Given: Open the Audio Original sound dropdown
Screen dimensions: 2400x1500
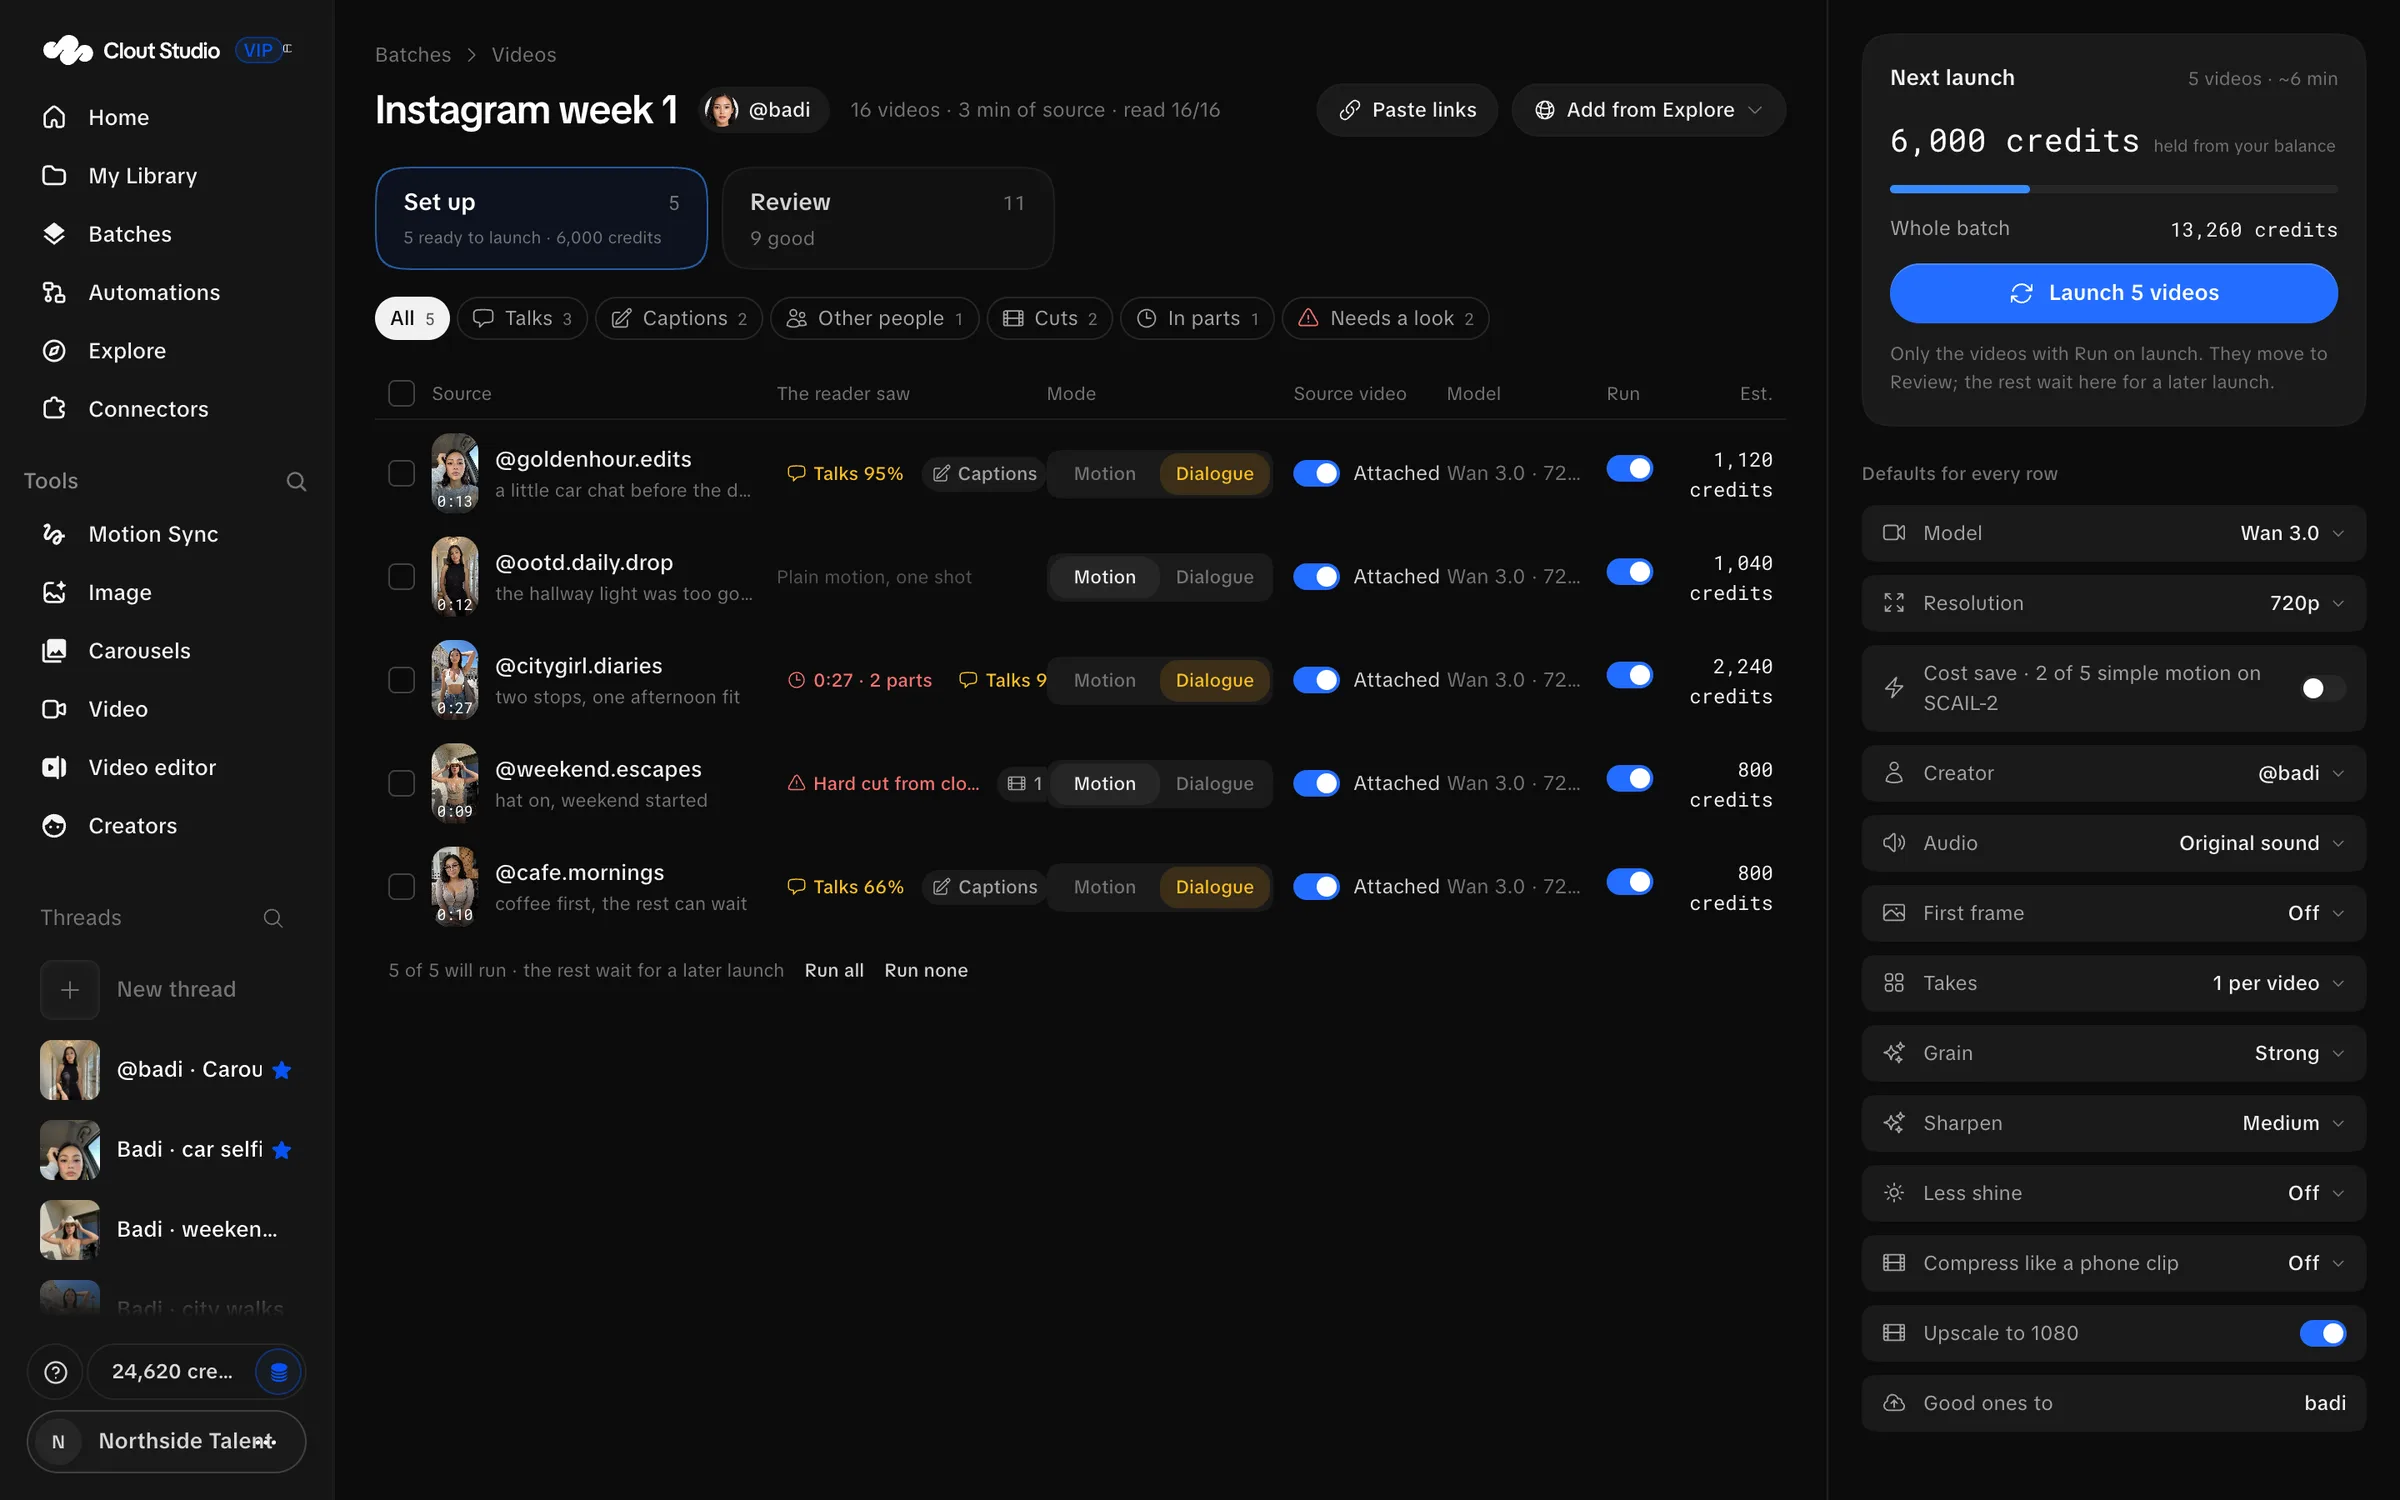Looking at the screenshot, I should pyautogui.click(x=2113, y=843).
